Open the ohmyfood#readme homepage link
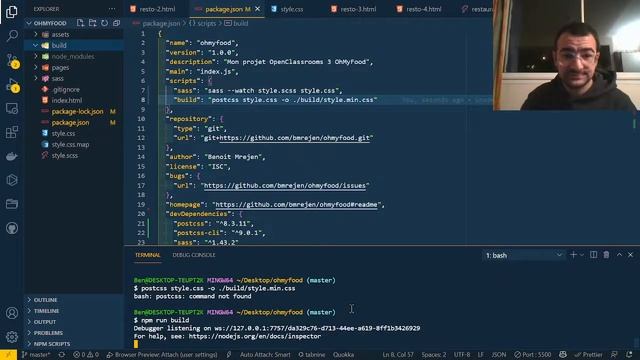The image size is (640, 360). tap(296, 204)
